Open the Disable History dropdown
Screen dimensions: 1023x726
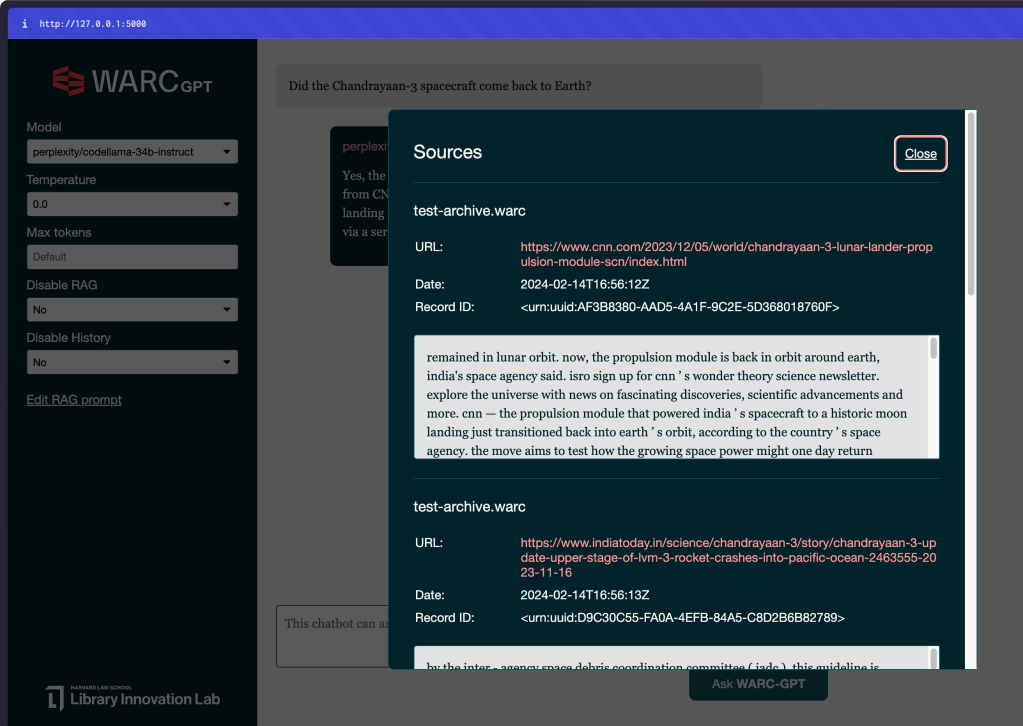(132, 362)
